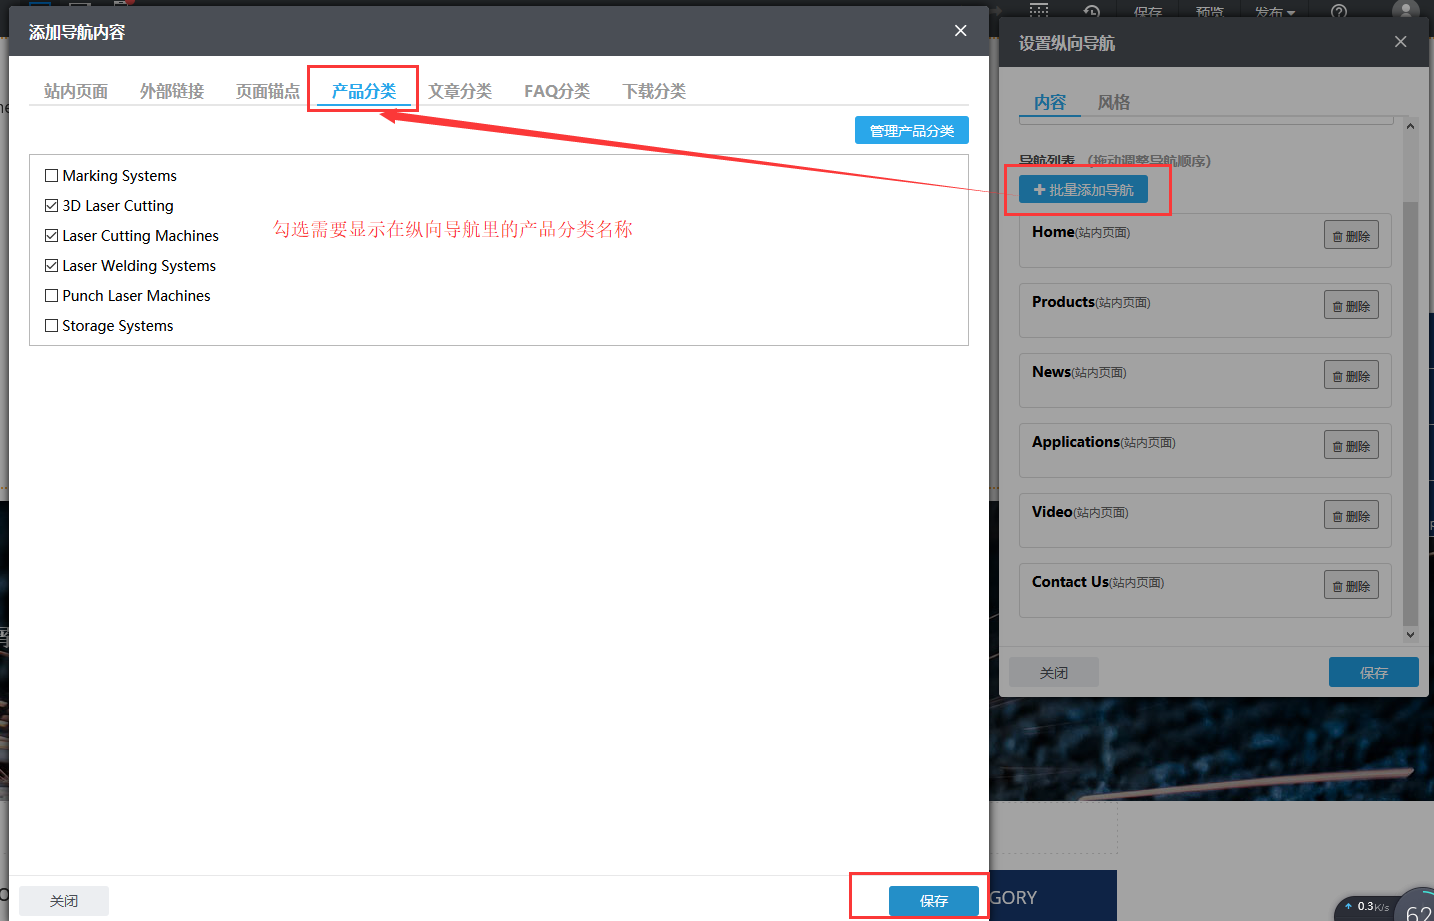The width and height of the screenshot is (1434, 921).
Task: Delete the Home navigation item
Action: [1351, 235]
